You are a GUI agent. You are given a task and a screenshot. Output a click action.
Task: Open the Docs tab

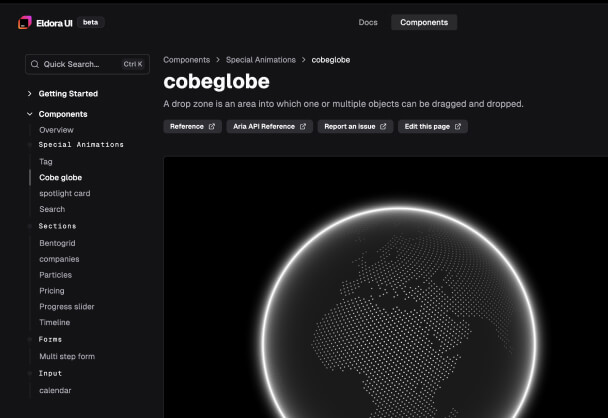coord(368,22)
